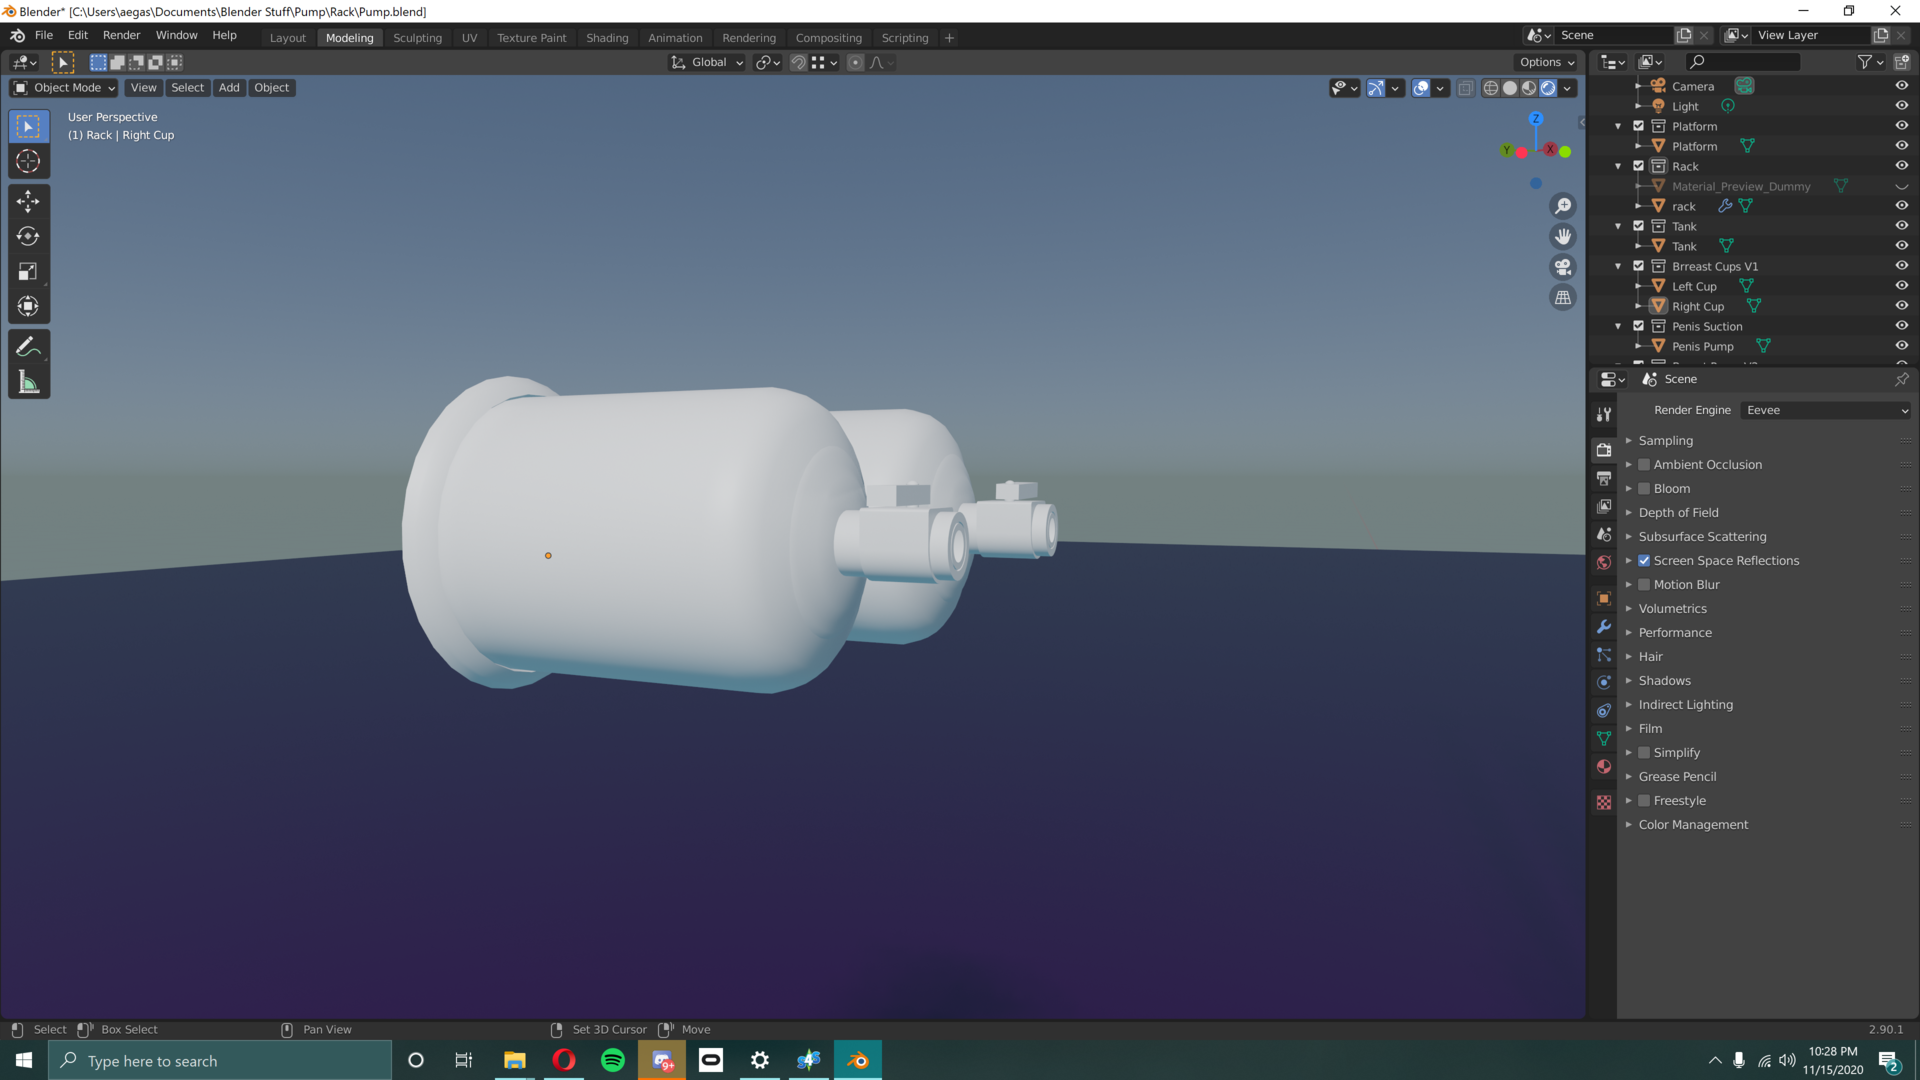Open the Modifiers properties tab
1920x1080 pixels.
[1604, 626]
